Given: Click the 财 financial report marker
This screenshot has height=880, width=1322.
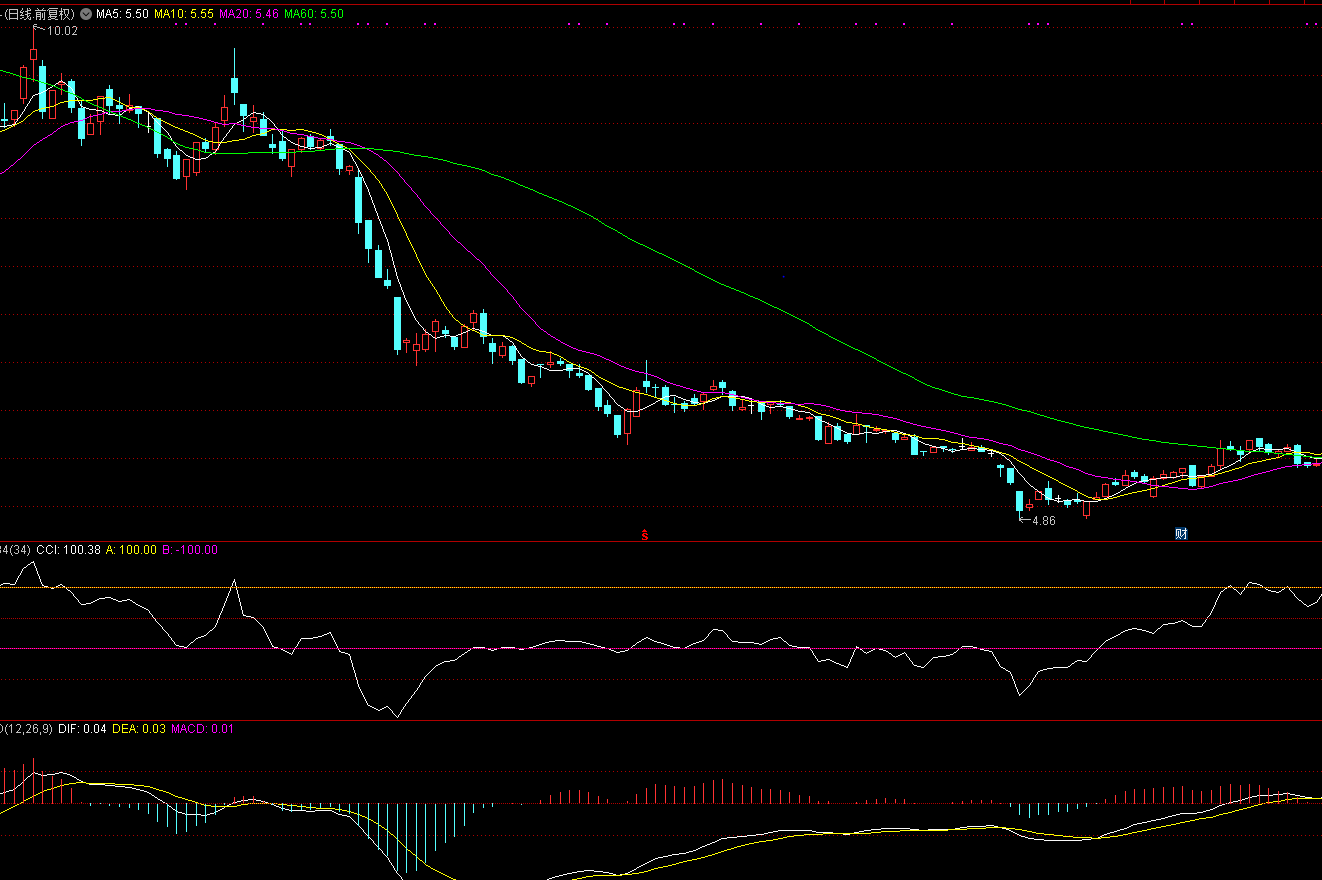Looking at the screenshot, I should pos(1181,534).
